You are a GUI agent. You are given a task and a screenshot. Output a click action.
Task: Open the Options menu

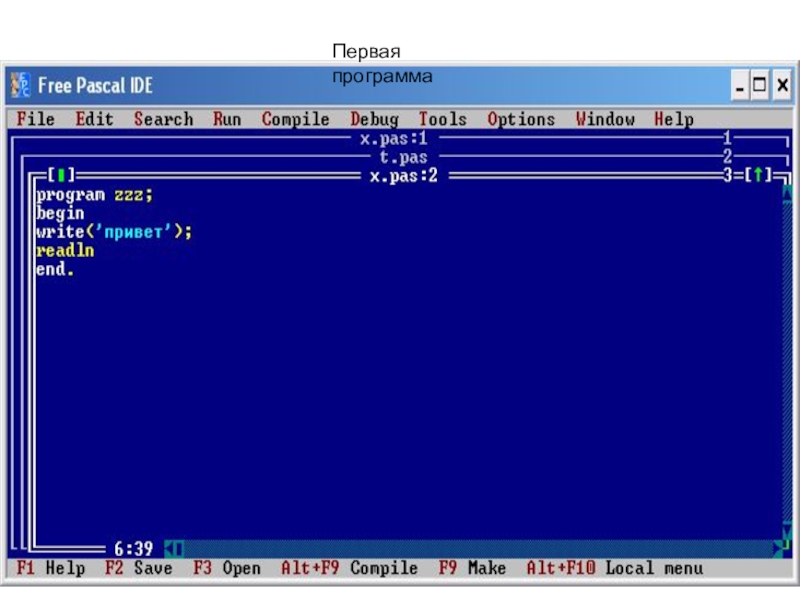521,119
